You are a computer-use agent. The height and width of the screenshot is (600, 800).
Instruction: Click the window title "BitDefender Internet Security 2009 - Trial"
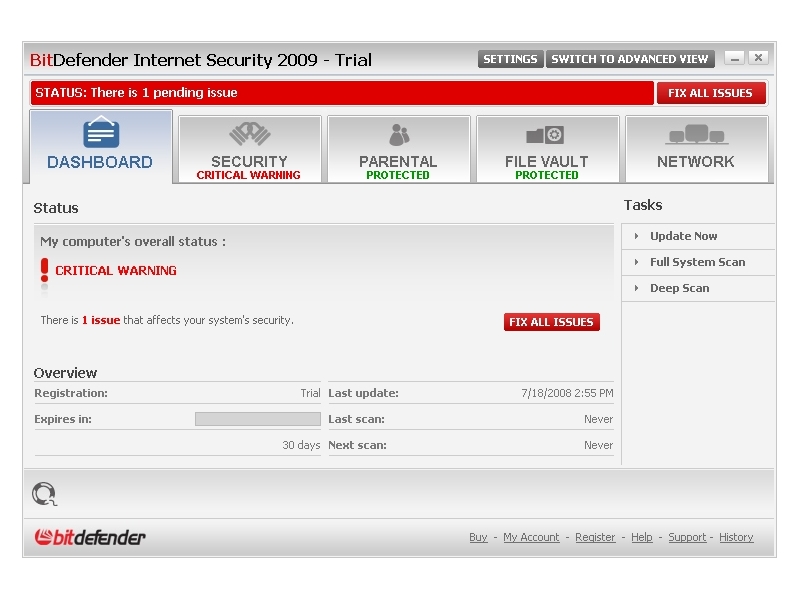coord(201,60)
